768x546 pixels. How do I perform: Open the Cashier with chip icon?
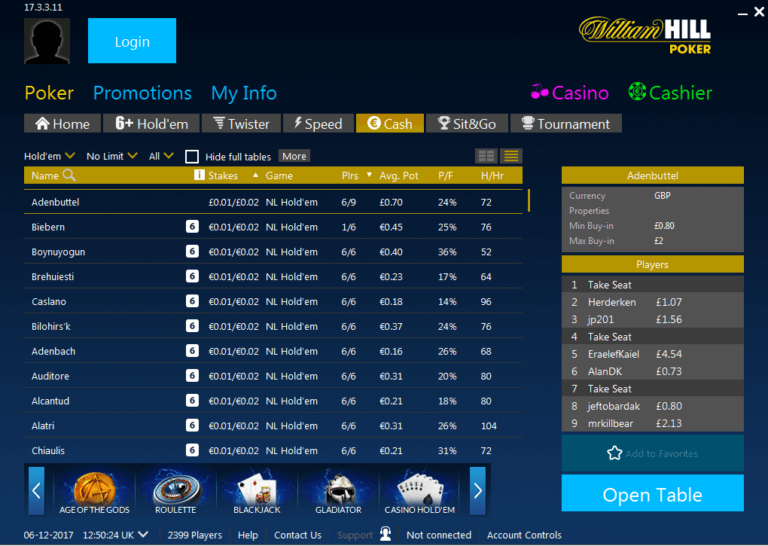point(670,93)
